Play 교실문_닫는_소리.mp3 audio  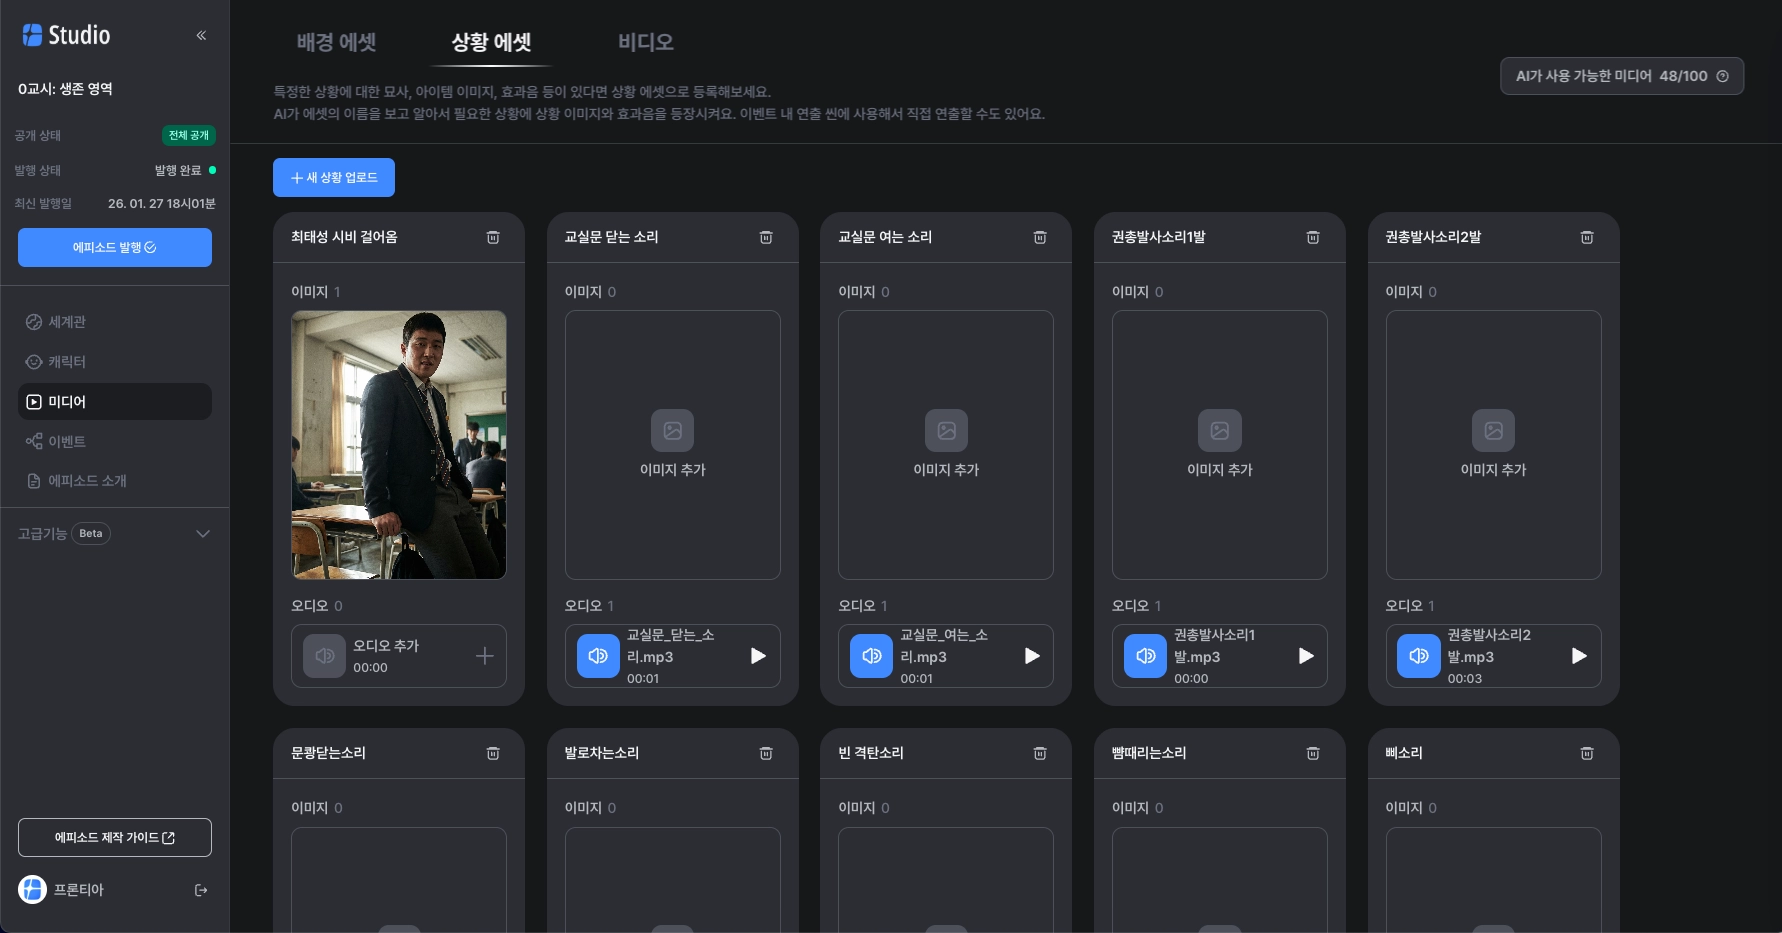(x=758, y=656)
